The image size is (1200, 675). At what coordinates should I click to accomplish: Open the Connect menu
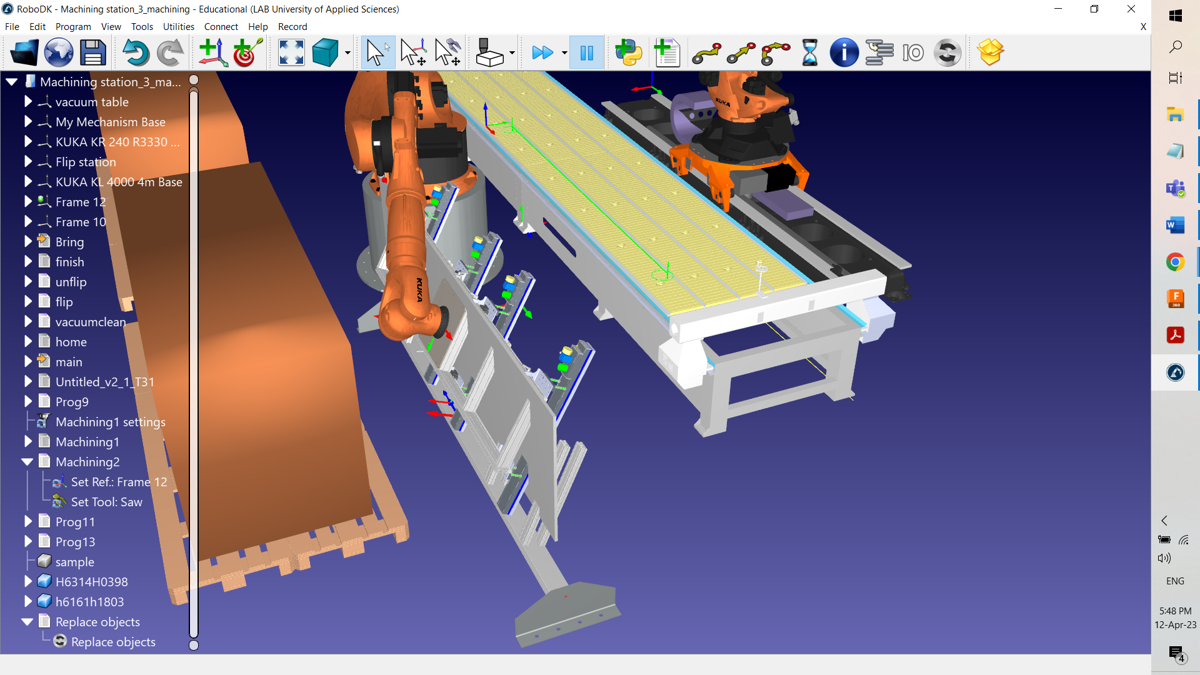221,27
